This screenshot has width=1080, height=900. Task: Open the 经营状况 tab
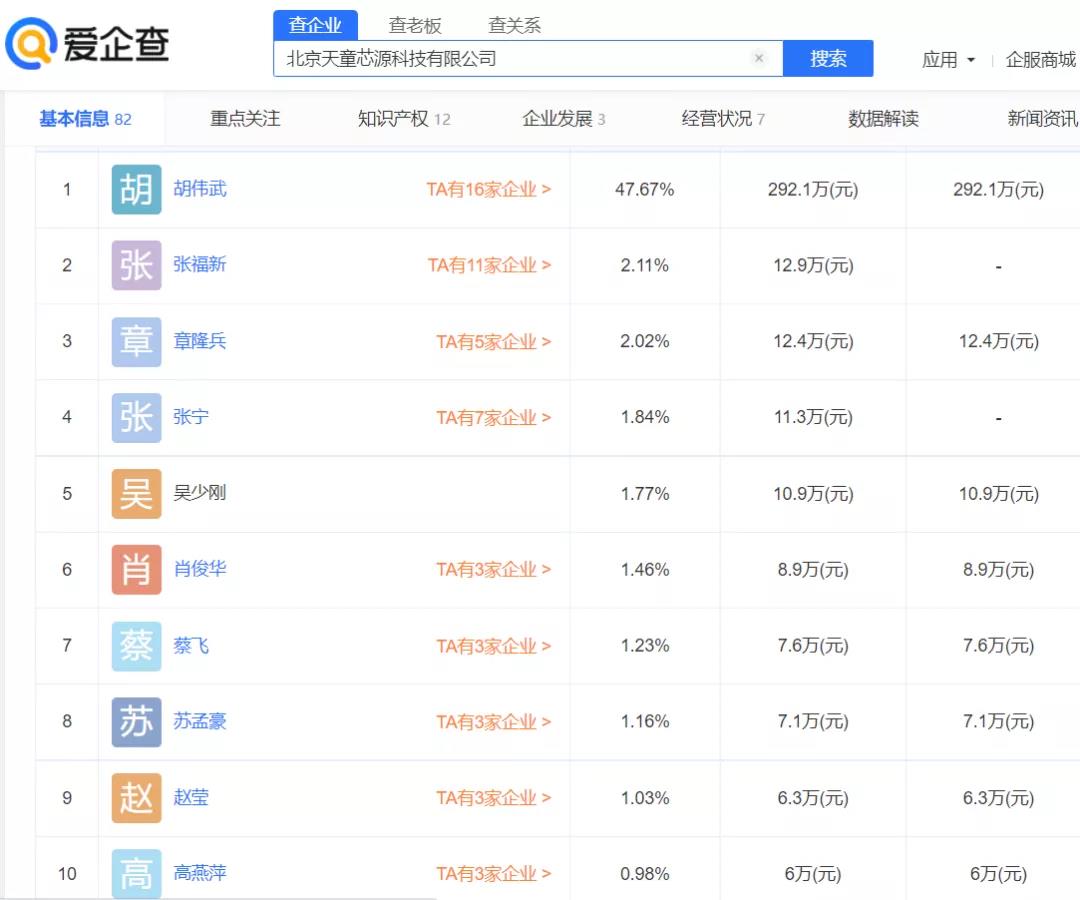coord(723,118)
